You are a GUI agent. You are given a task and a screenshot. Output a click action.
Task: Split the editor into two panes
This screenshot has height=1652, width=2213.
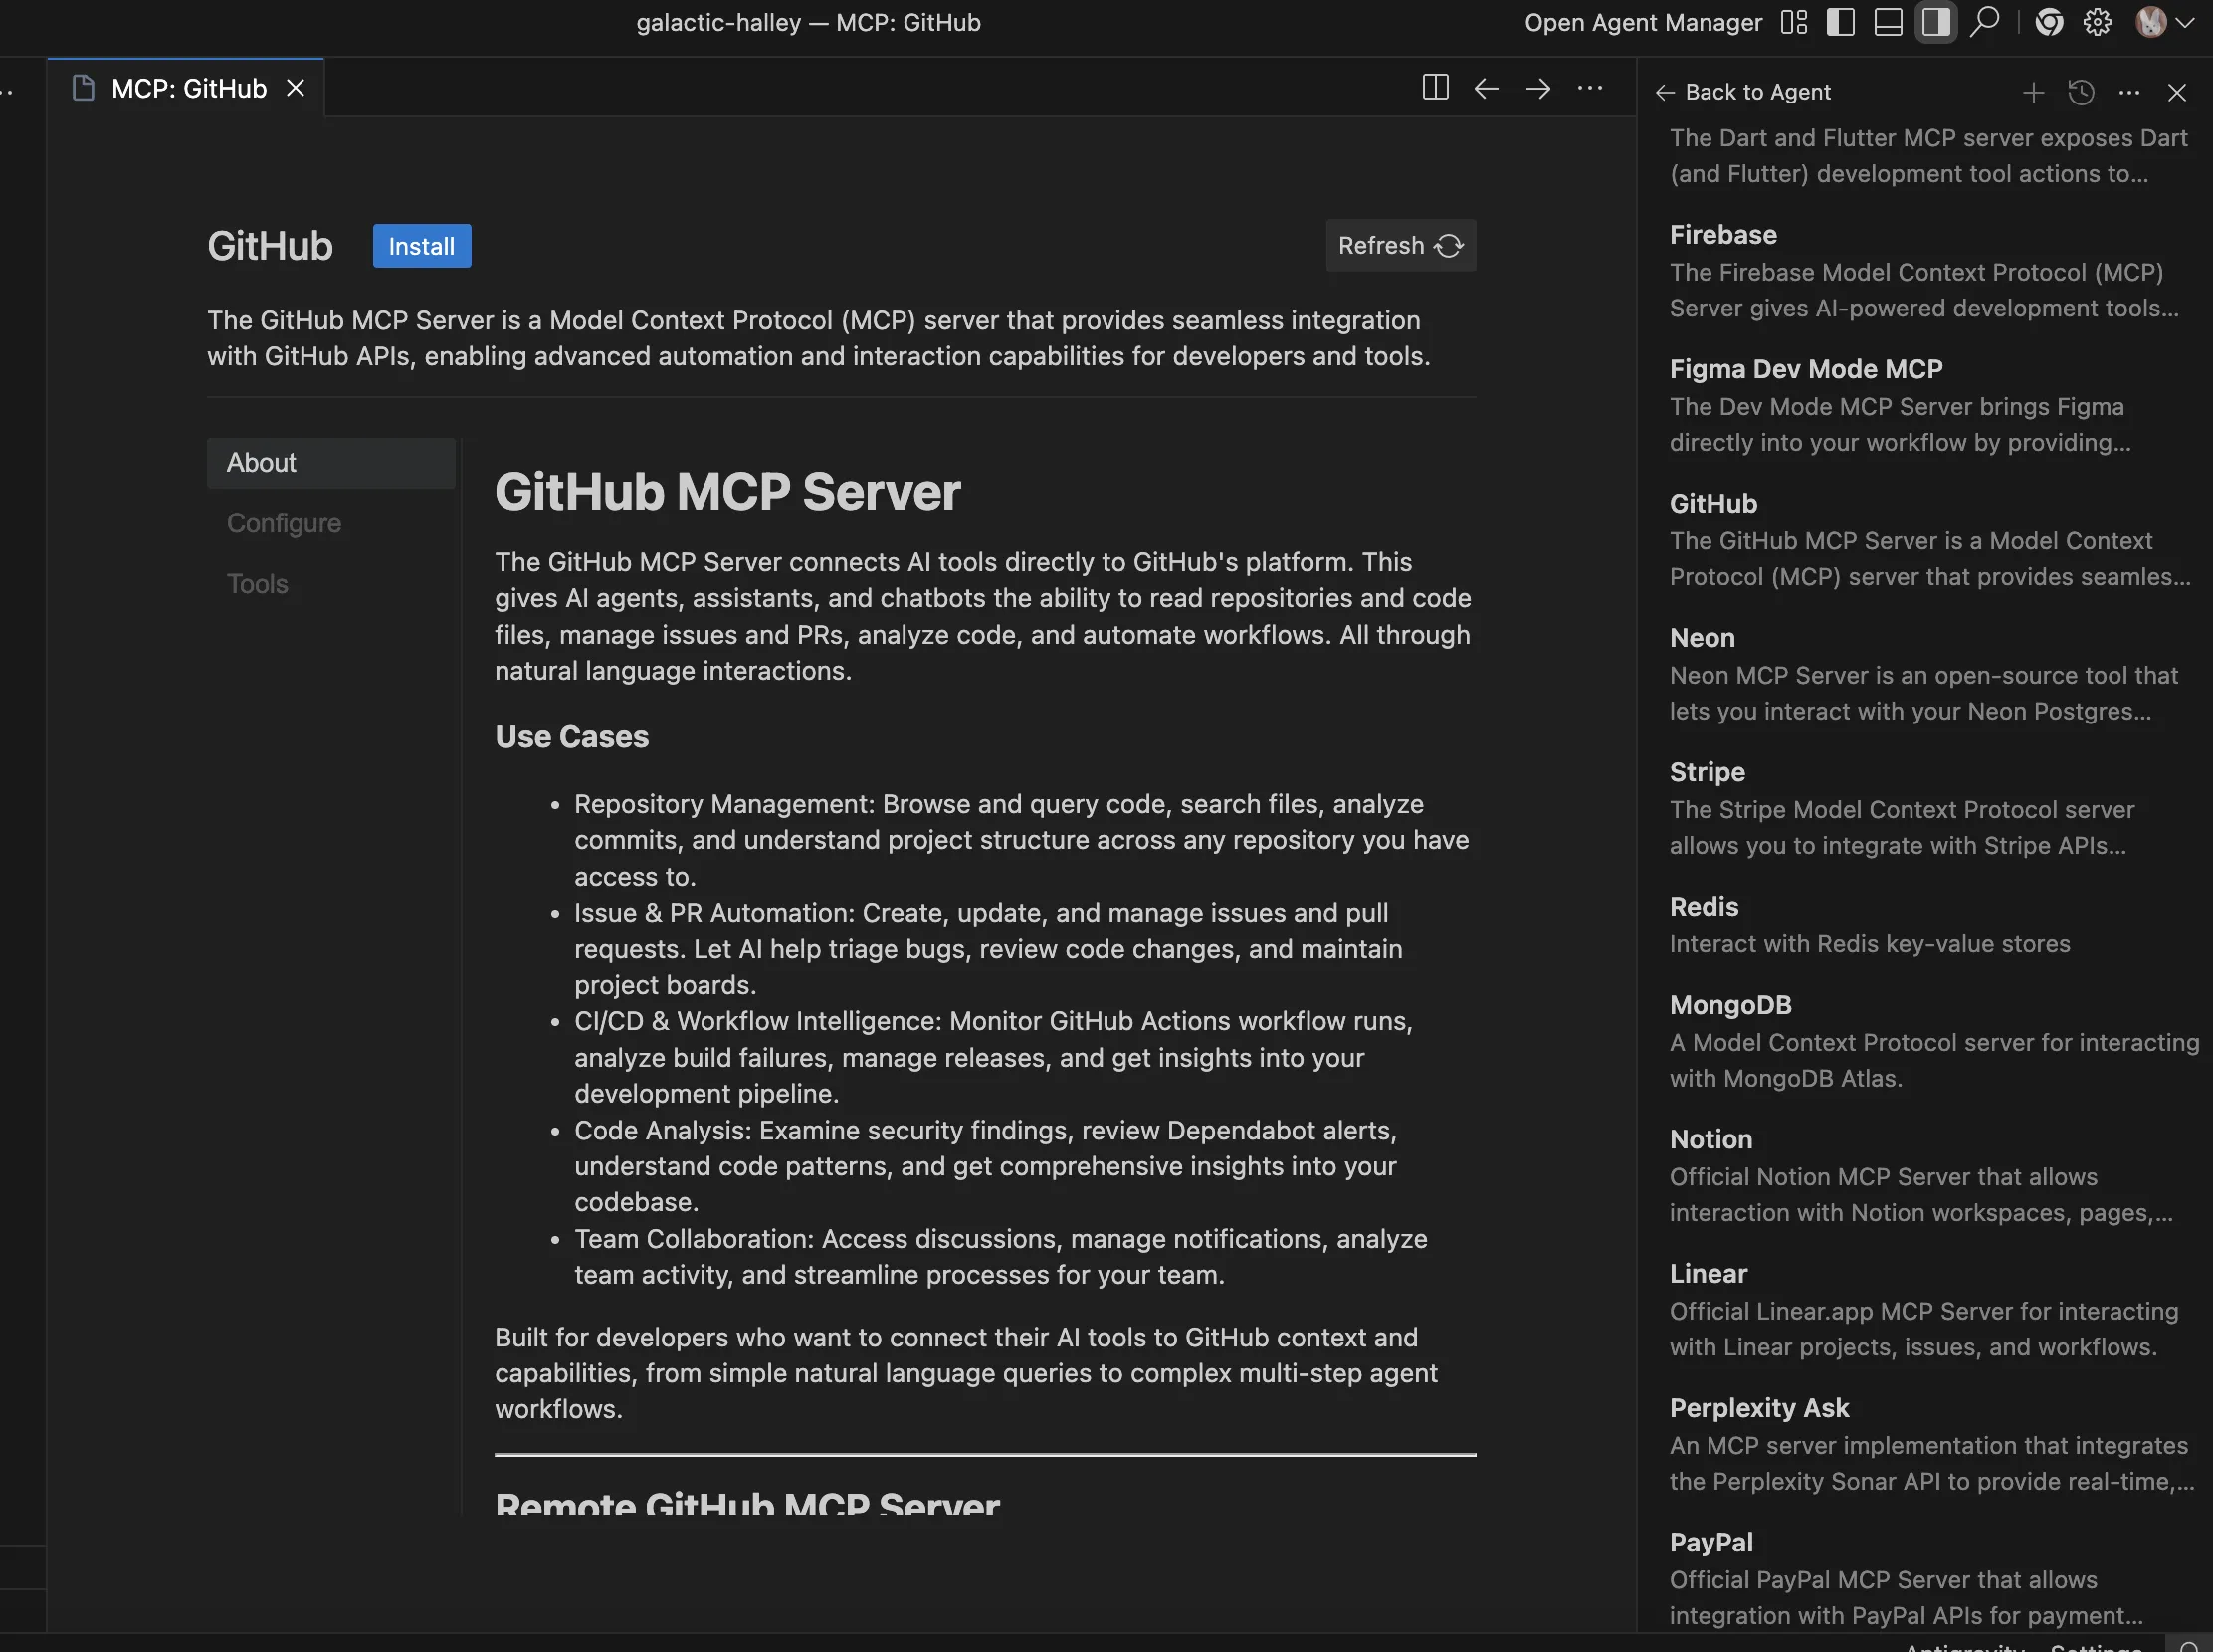pyautogui.click(x=1435, y=88)
